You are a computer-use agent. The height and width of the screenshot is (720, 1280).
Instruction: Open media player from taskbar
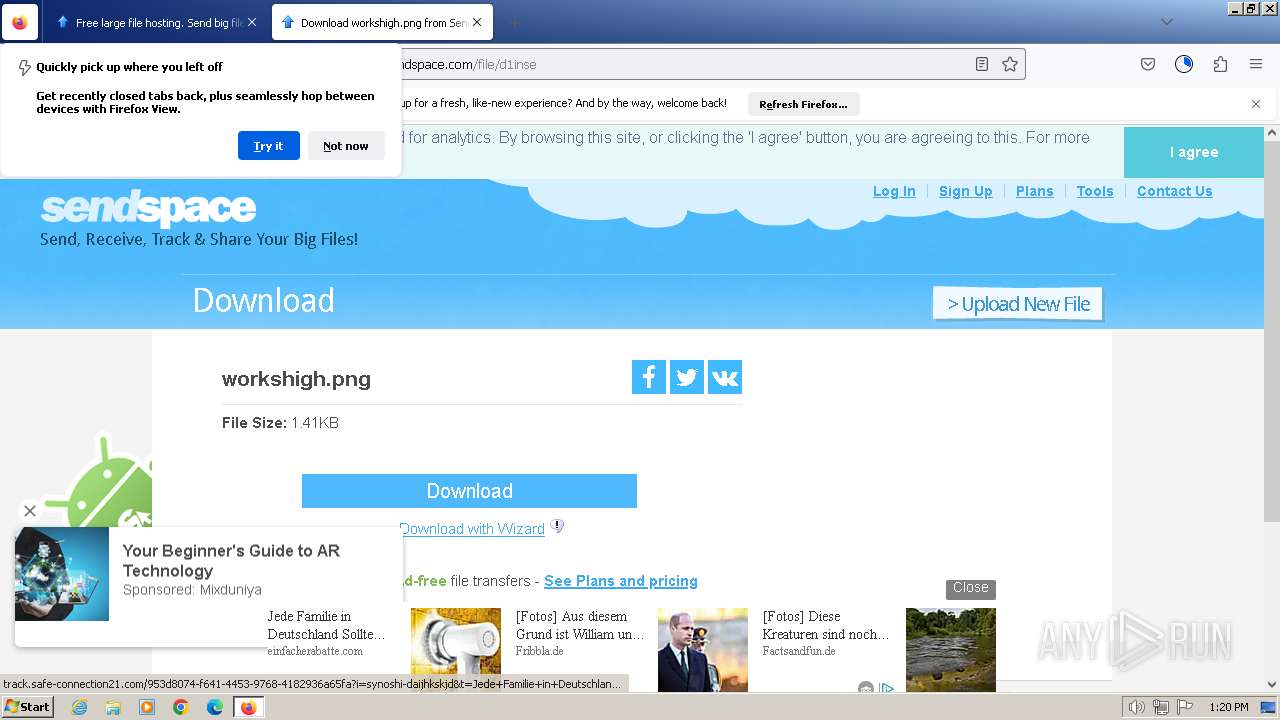point(147,707)
